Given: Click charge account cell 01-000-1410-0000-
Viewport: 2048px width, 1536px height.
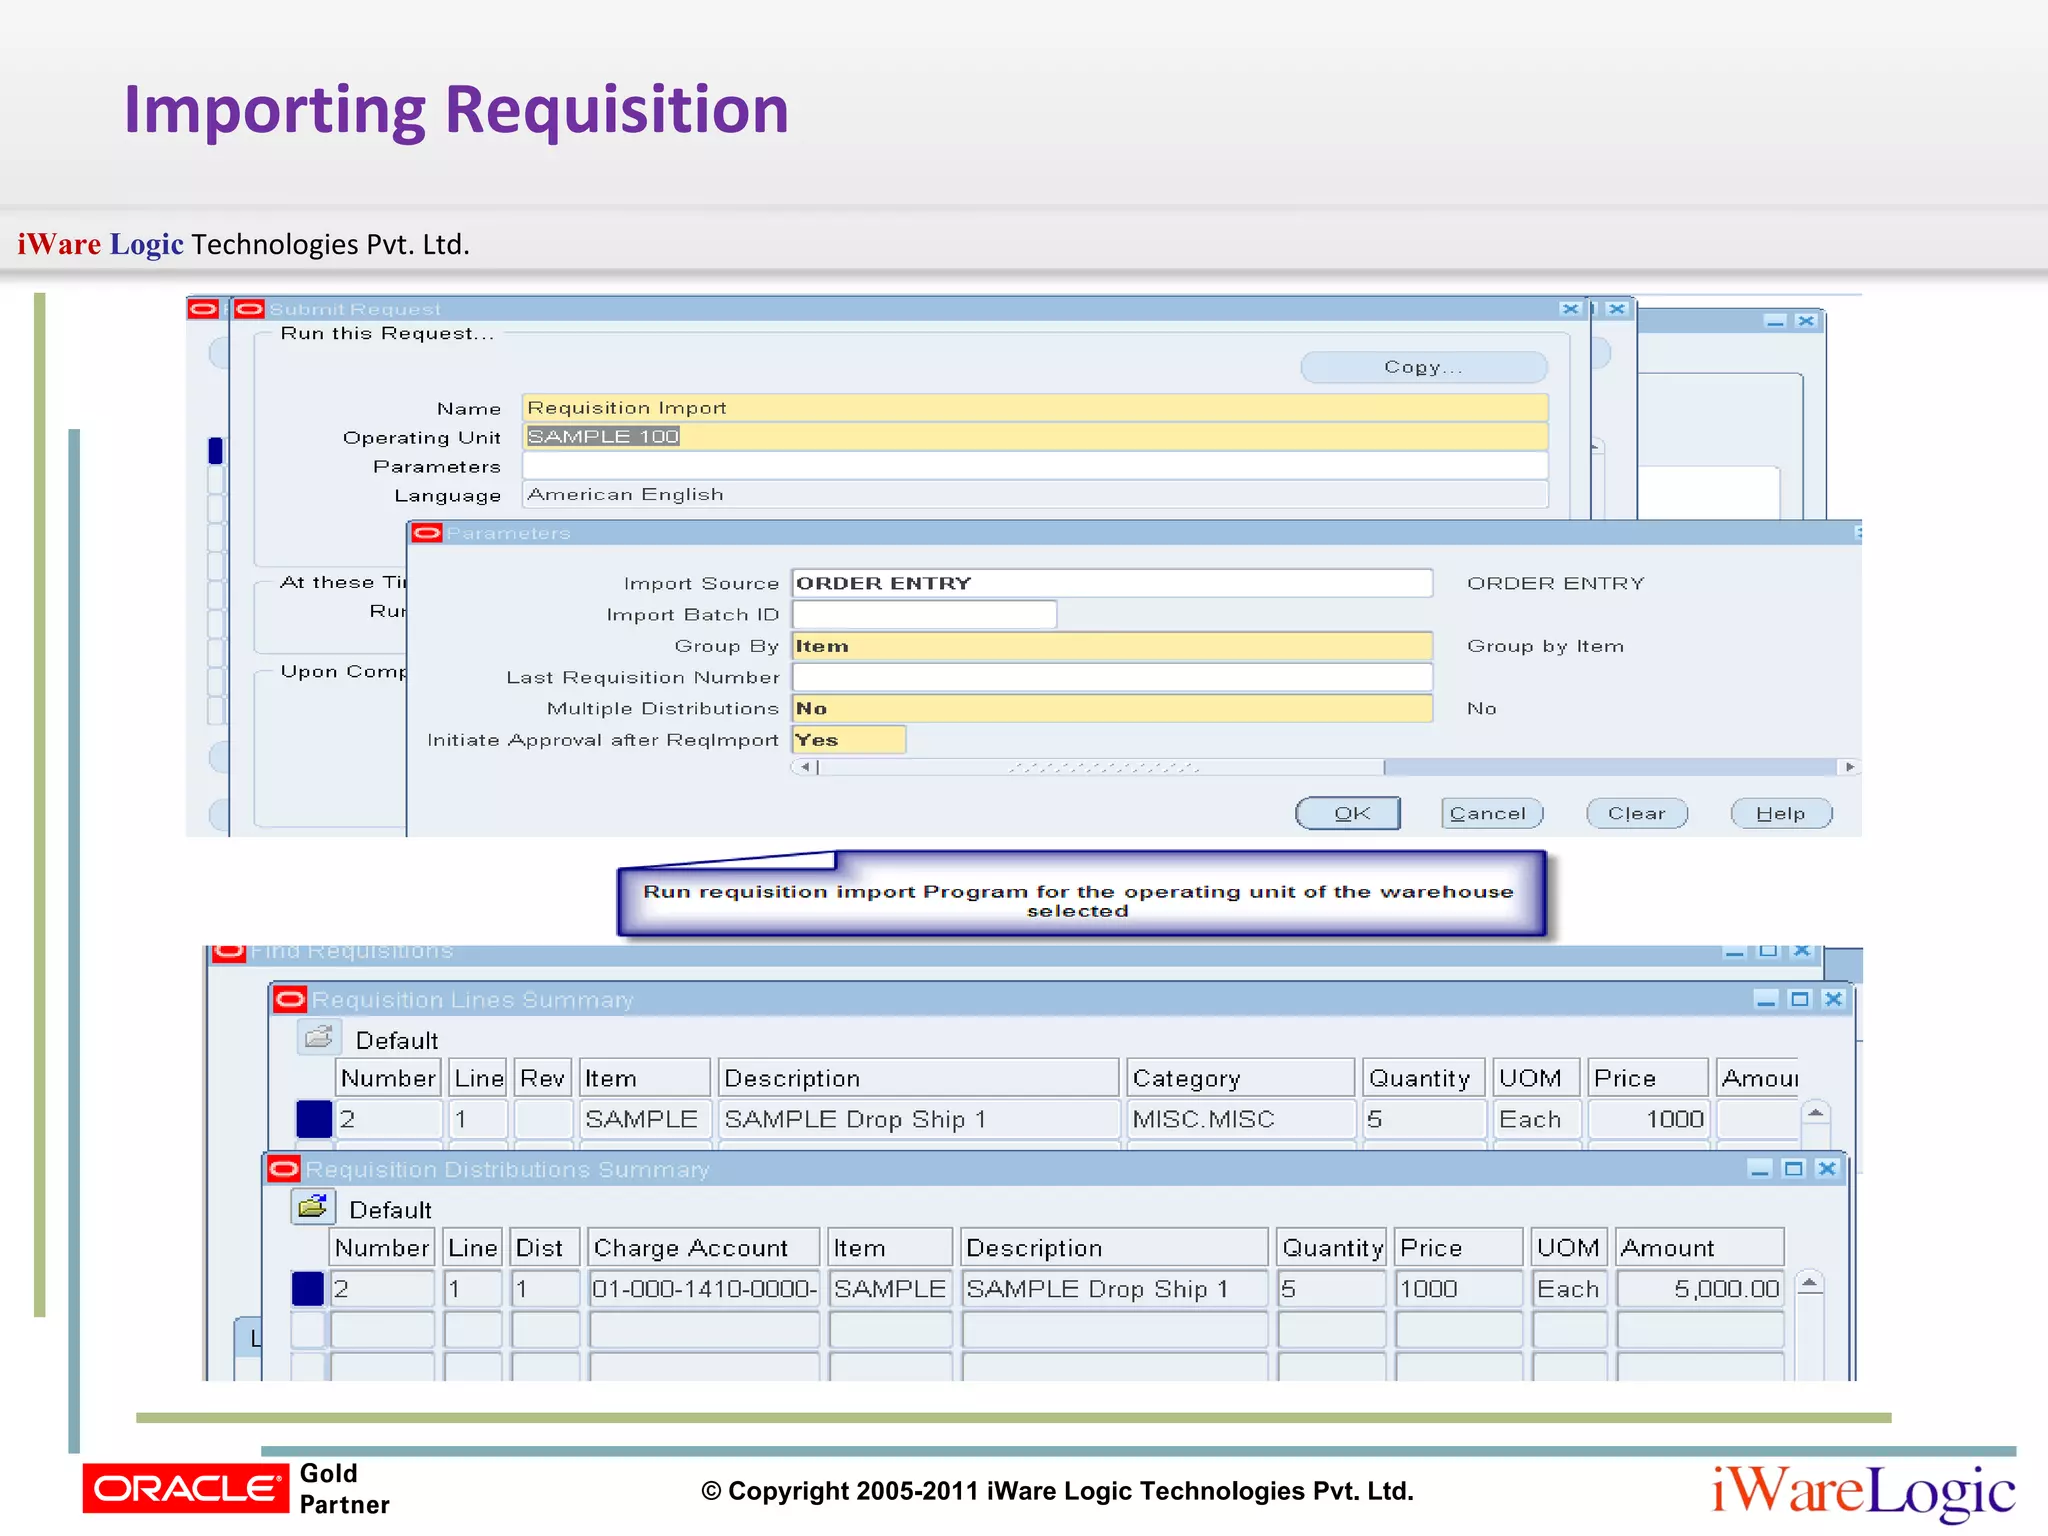Looking at the screenshot, I should tap(704, 1289).
